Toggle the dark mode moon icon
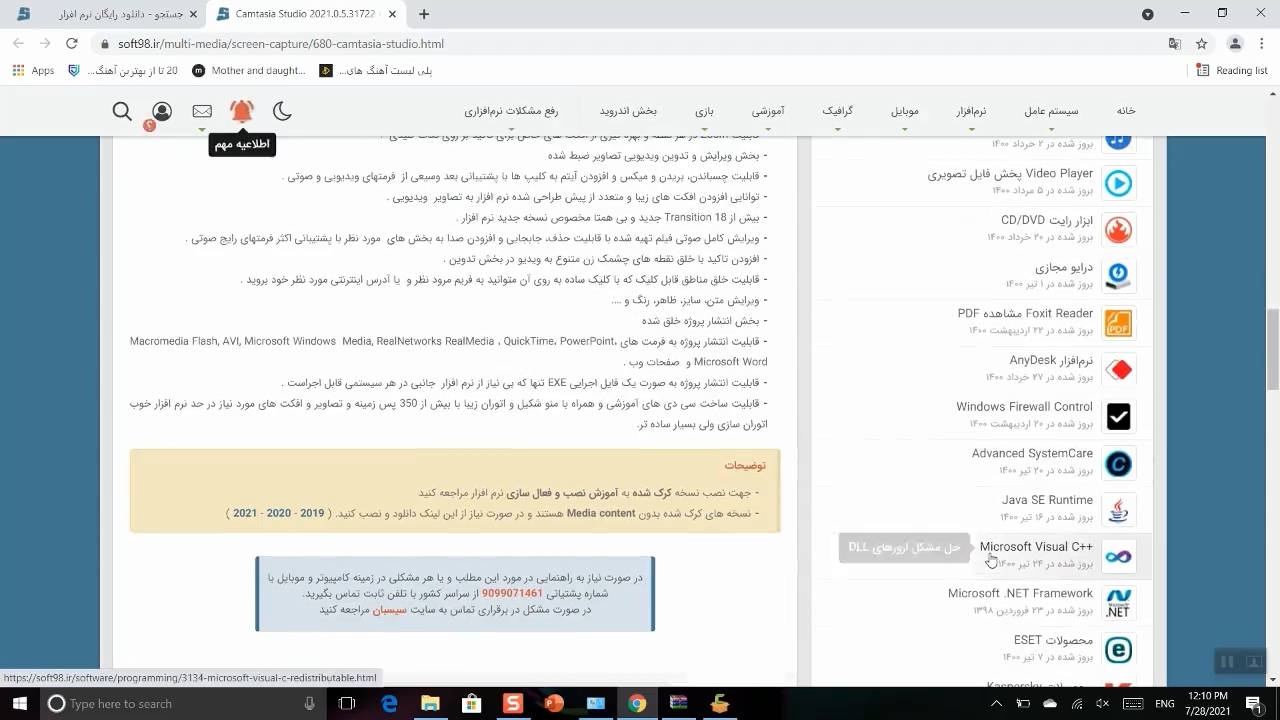 click(x=282, y=111)
